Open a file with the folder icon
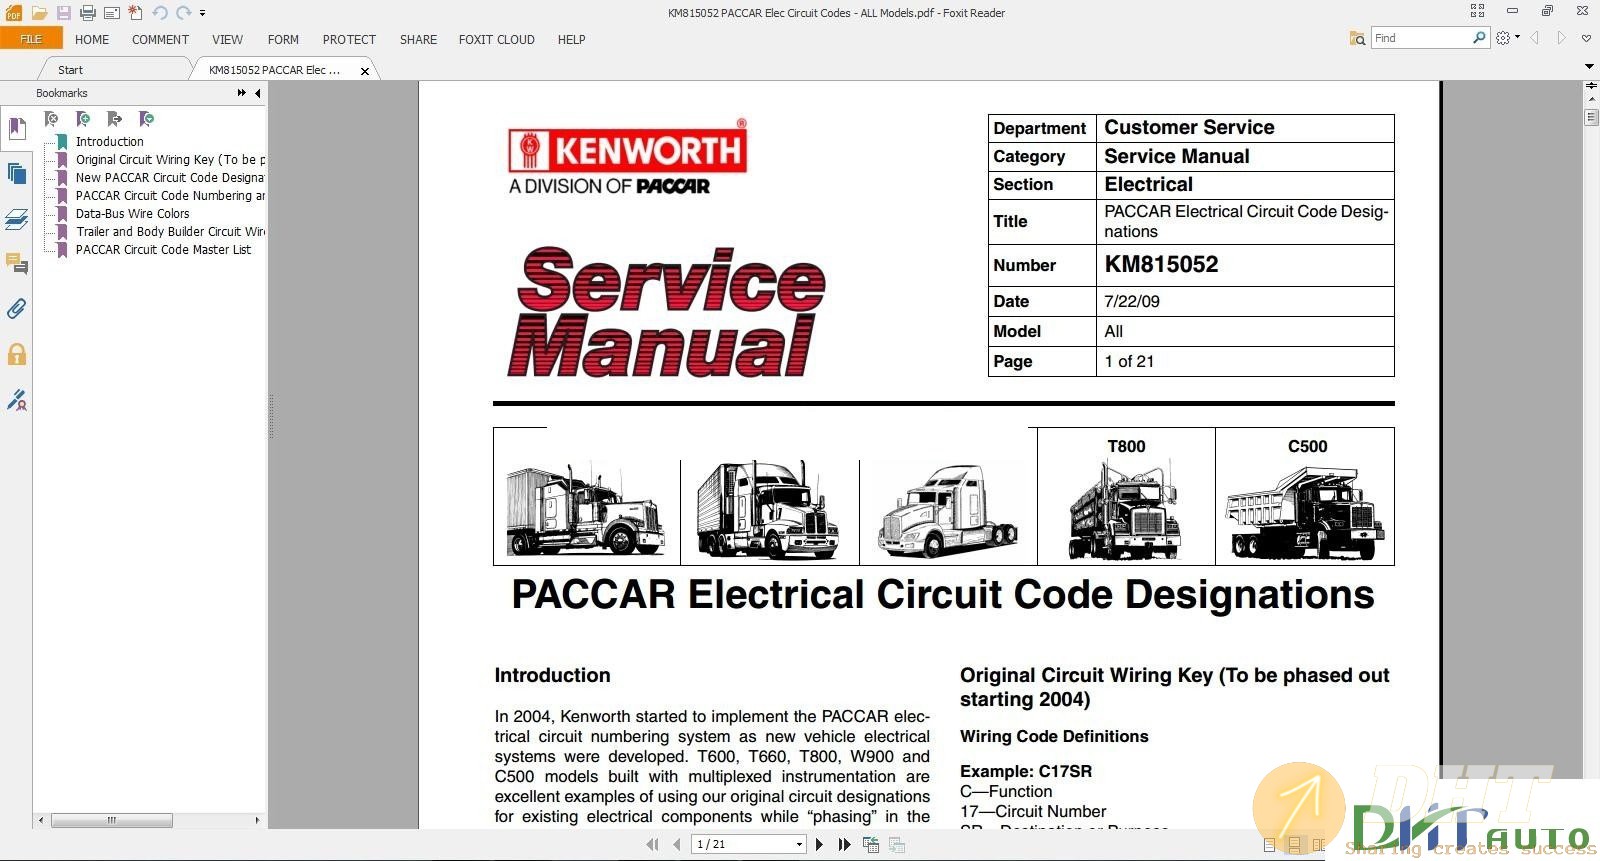Screen dimensions: 1600x861 [39, 13]
